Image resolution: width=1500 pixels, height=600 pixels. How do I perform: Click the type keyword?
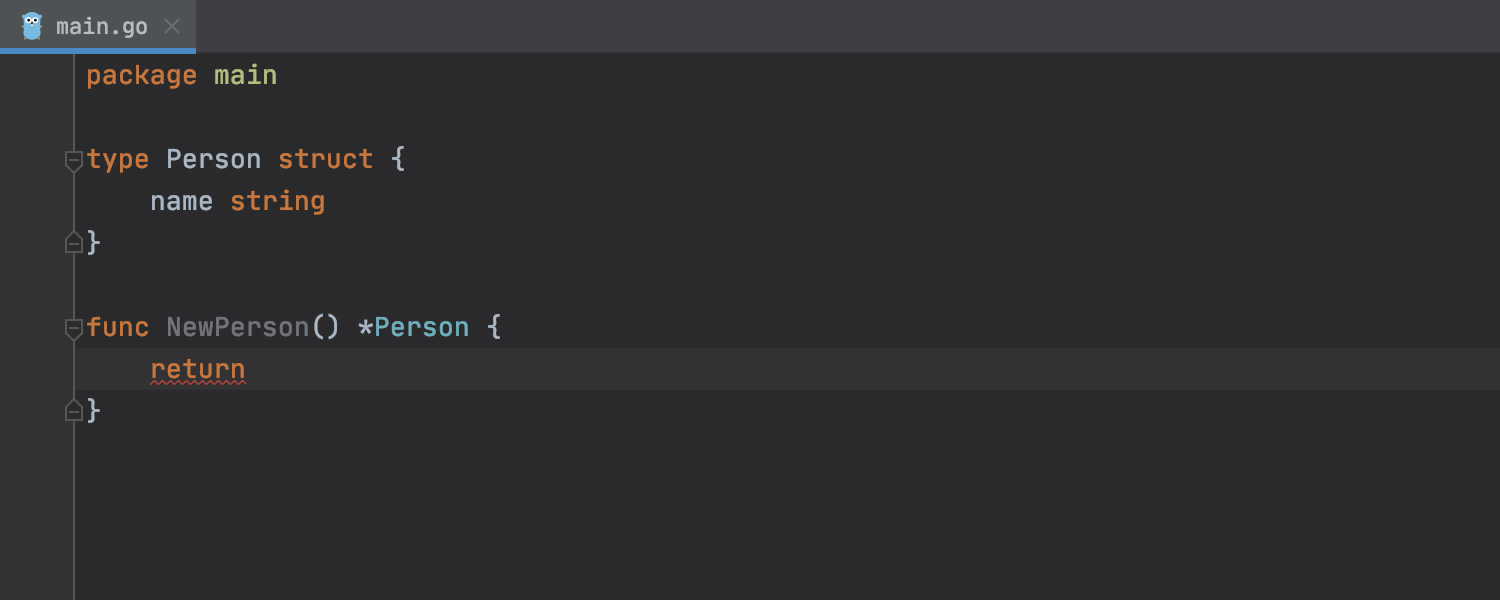coord(118,159)
